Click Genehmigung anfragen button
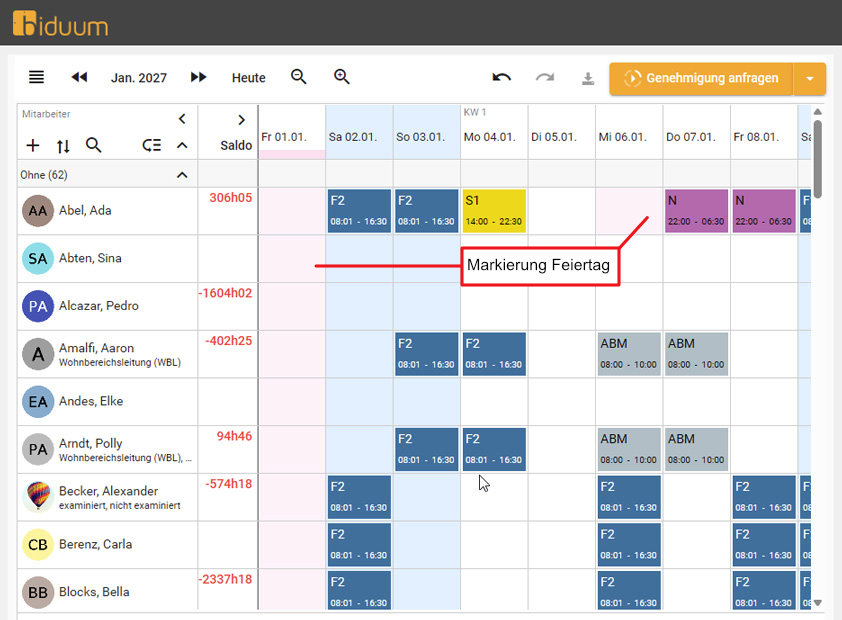 (x=701, y=79)
